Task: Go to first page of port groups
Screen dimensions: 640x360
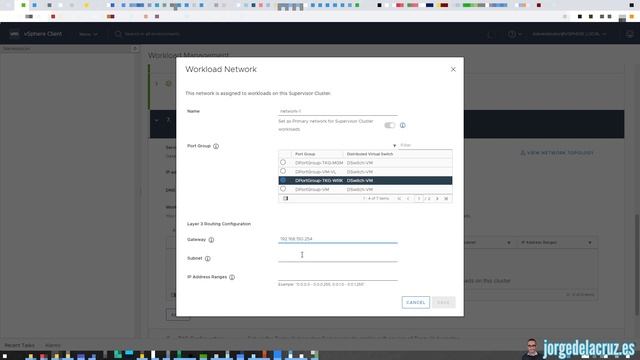Action: pos(399,199)
